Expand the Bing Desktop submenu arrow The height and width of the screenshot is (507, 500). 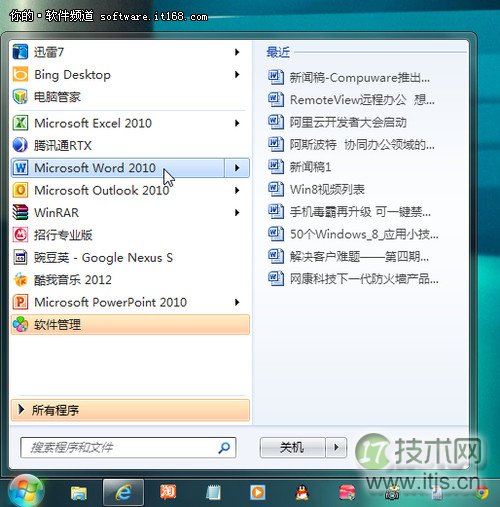click(x=237, y=74)
